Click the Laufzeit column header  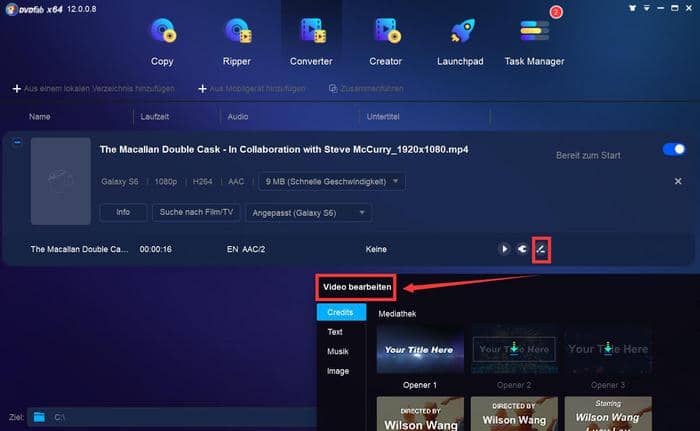pyautogui.click(x=154, y=117)
